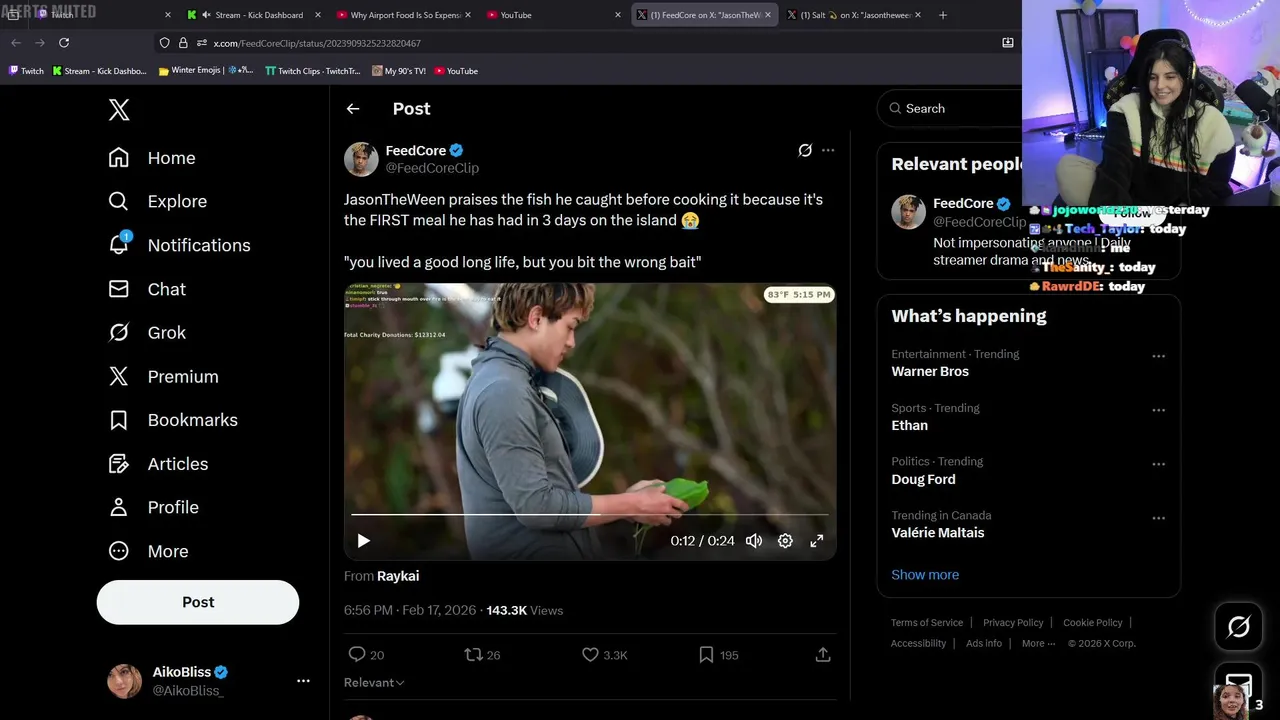Open options for the Ethan trend

[x=1158, y=410]
